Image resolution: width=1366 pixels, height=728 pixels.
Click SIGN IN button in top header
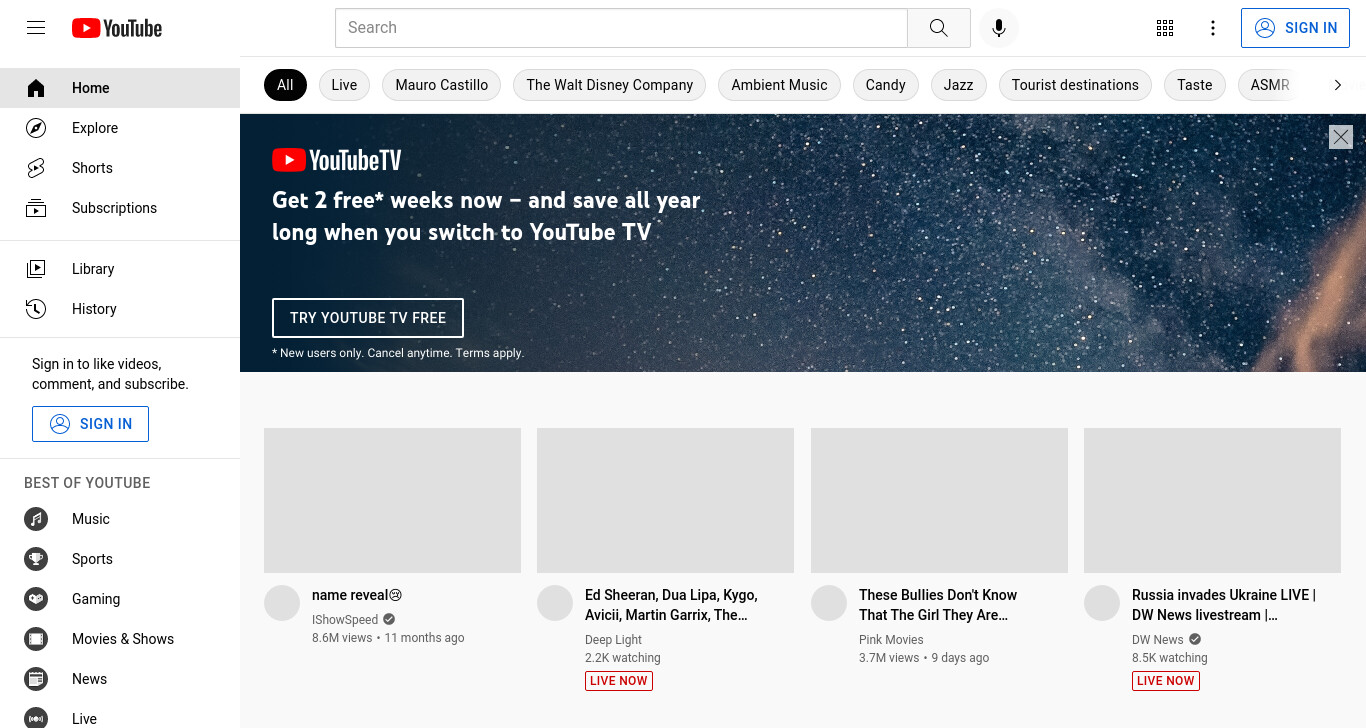tap(1295, 28)
